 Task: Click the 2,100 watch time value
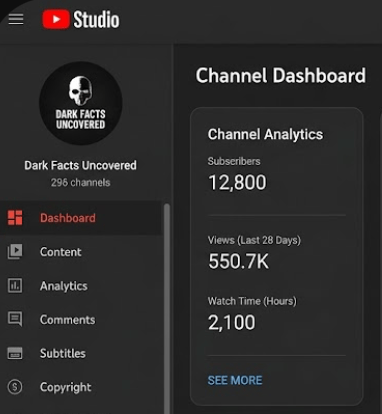232,323
